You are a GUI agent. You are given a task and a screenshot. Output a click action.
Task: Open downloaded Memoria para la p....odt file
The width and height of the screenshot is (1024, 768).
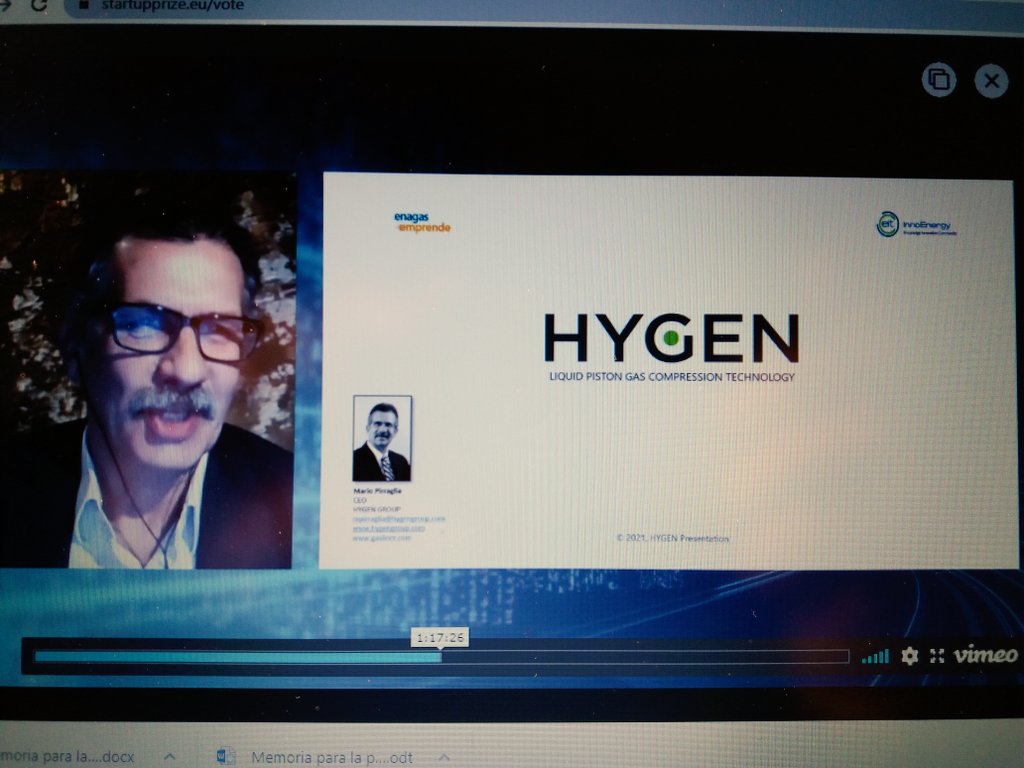tap(332, 758)
